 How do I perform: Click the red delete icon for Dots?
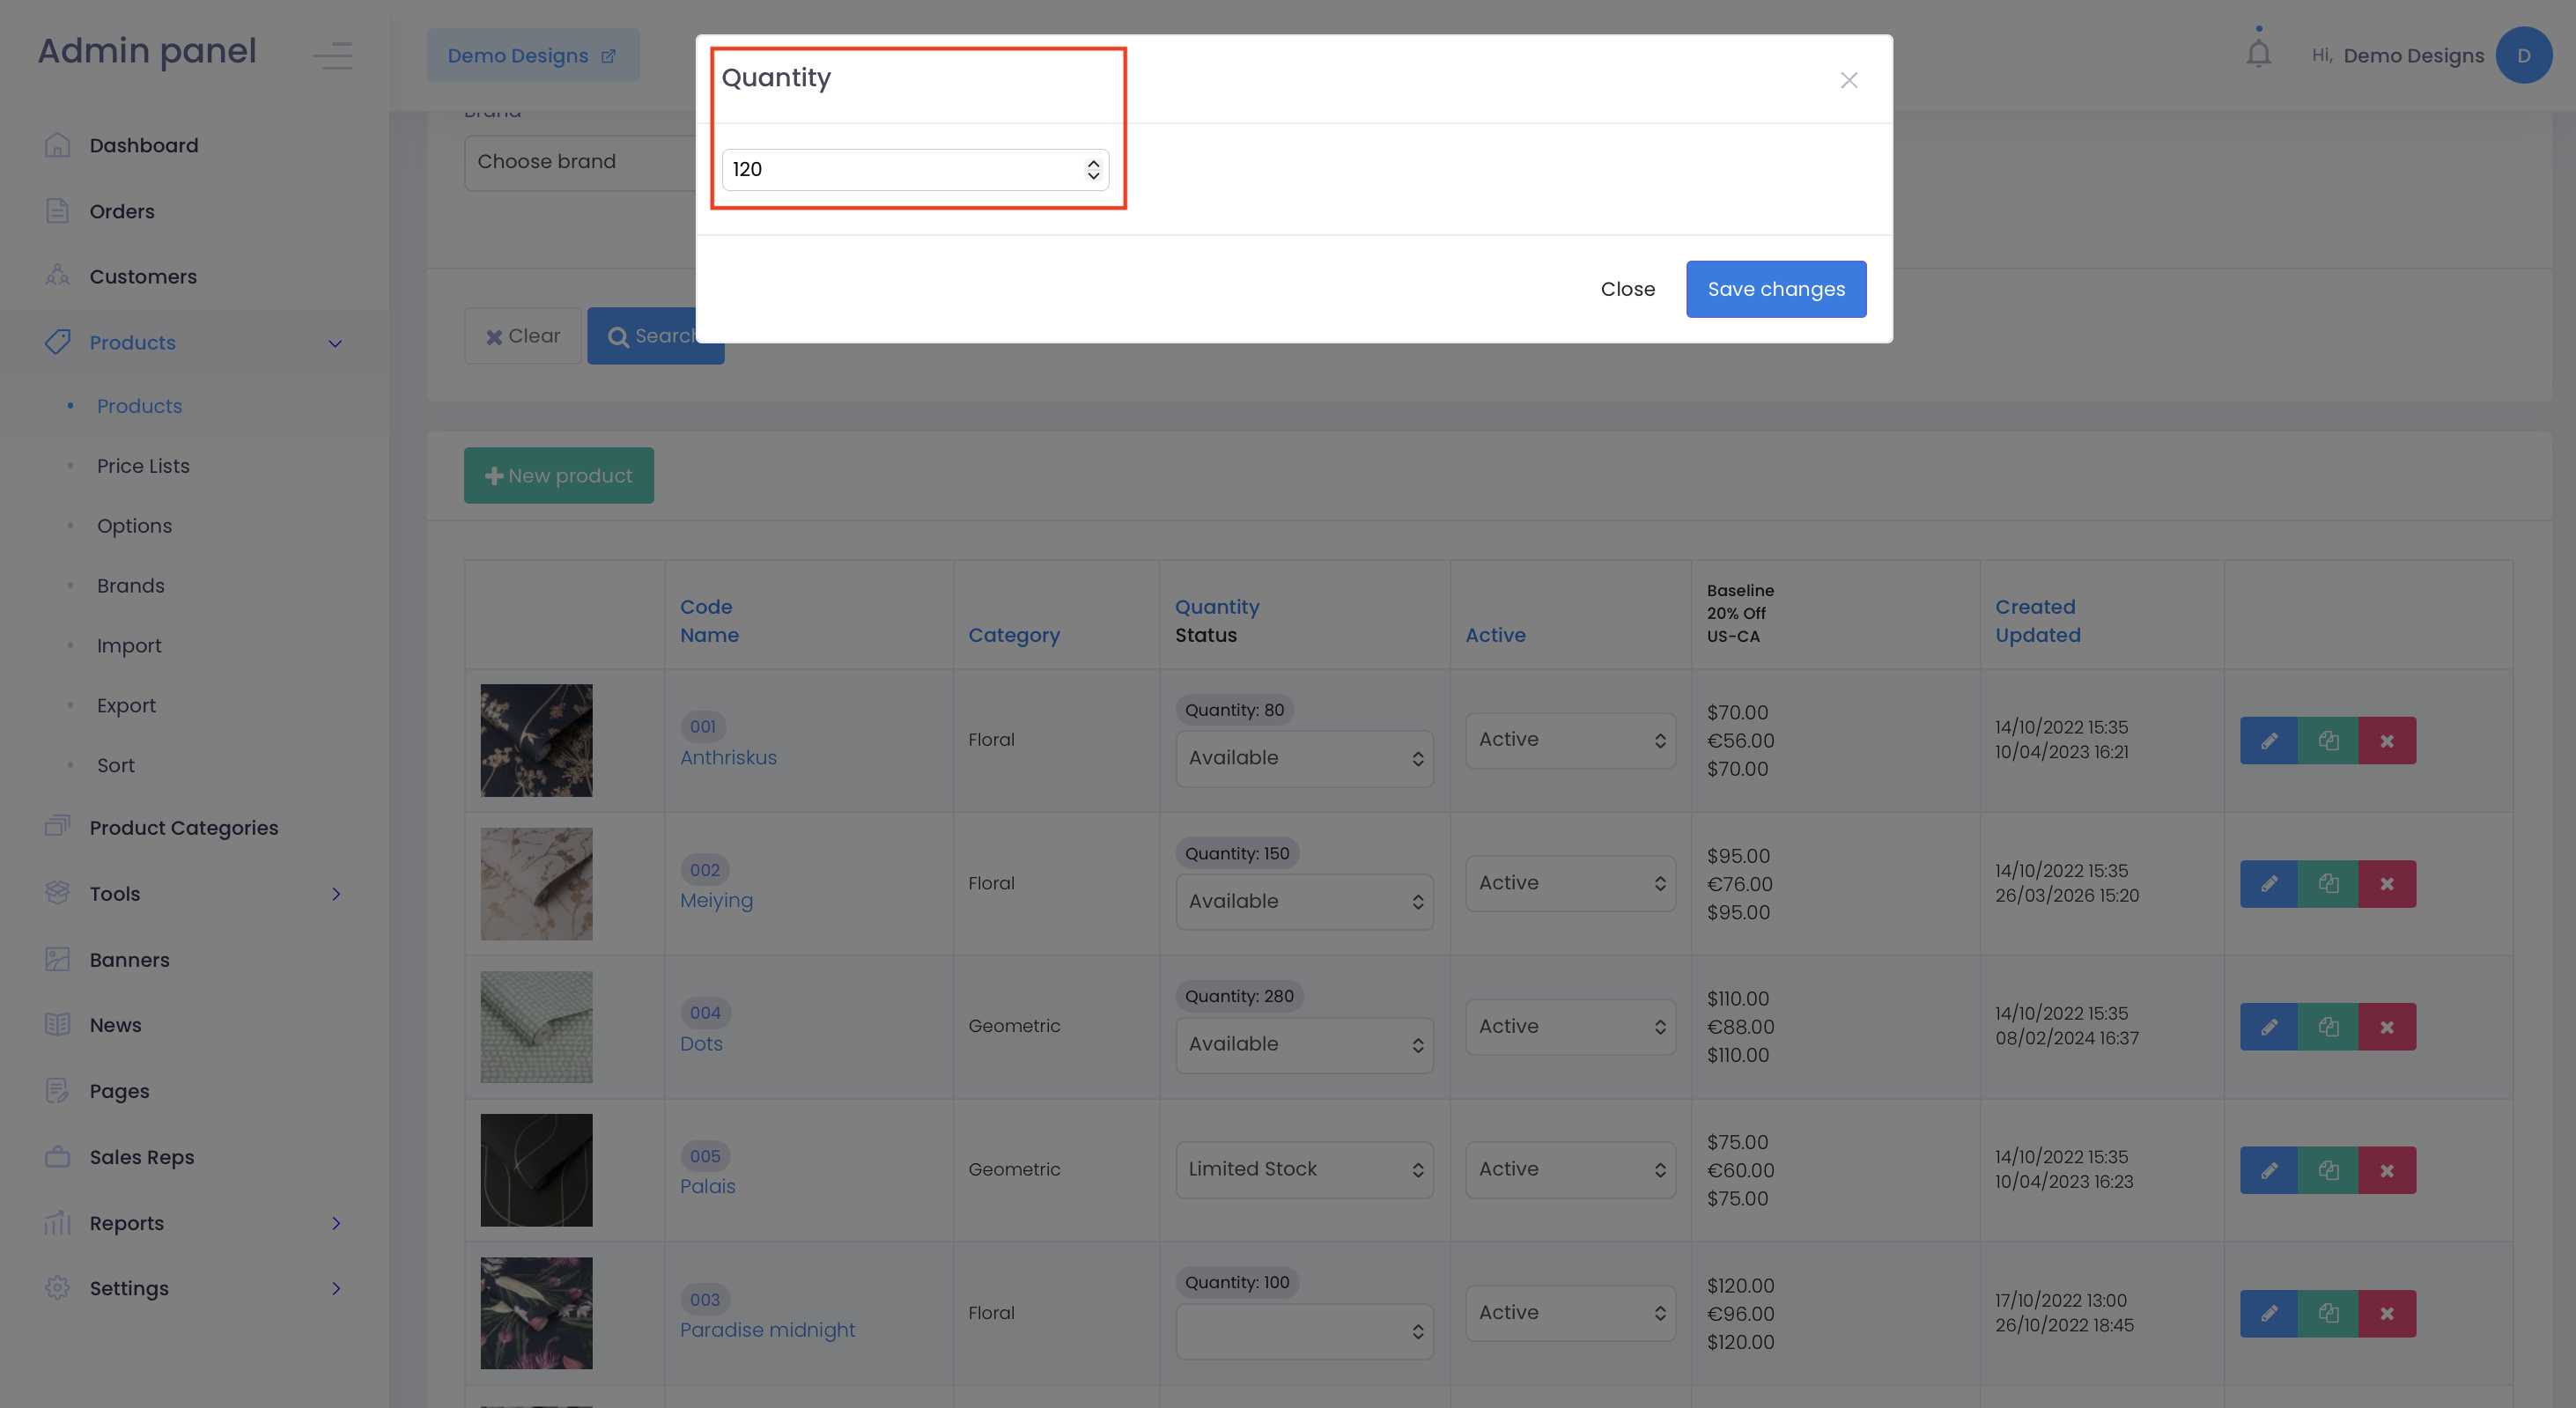[2387, 1027]
